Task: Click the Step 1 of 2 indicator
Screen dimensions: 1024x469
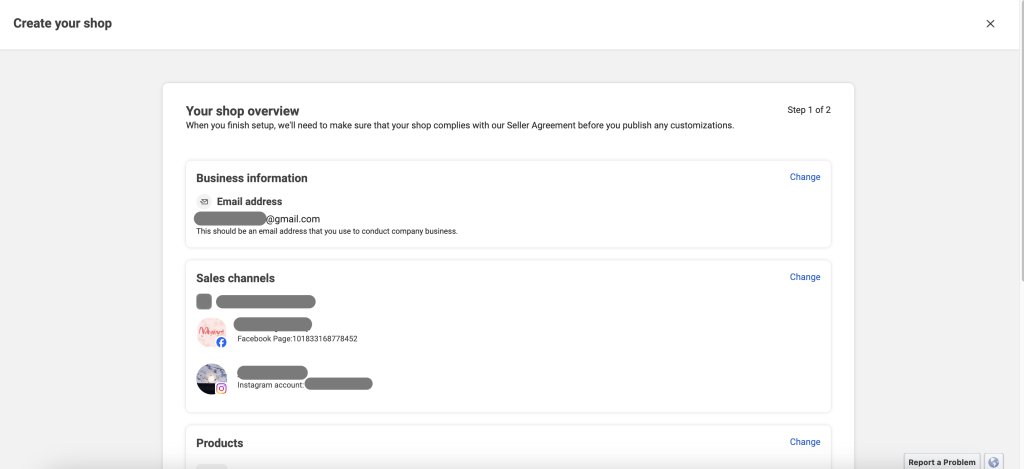Action: click(x=808, y=110)
